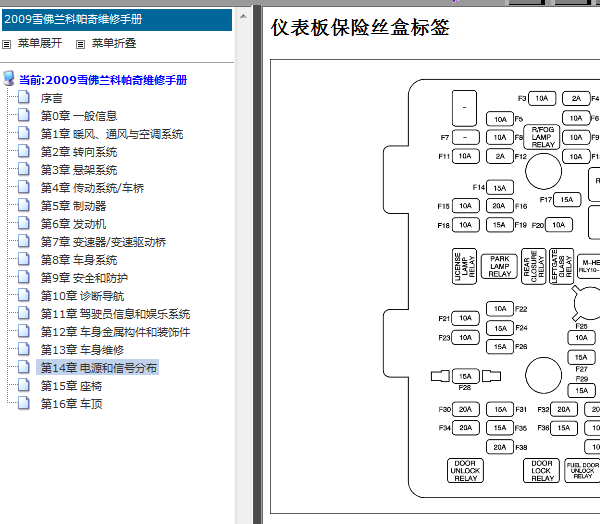600x524 pixels.
Task: Open the 序言 preface entry
Action: [x=52, y=98]
